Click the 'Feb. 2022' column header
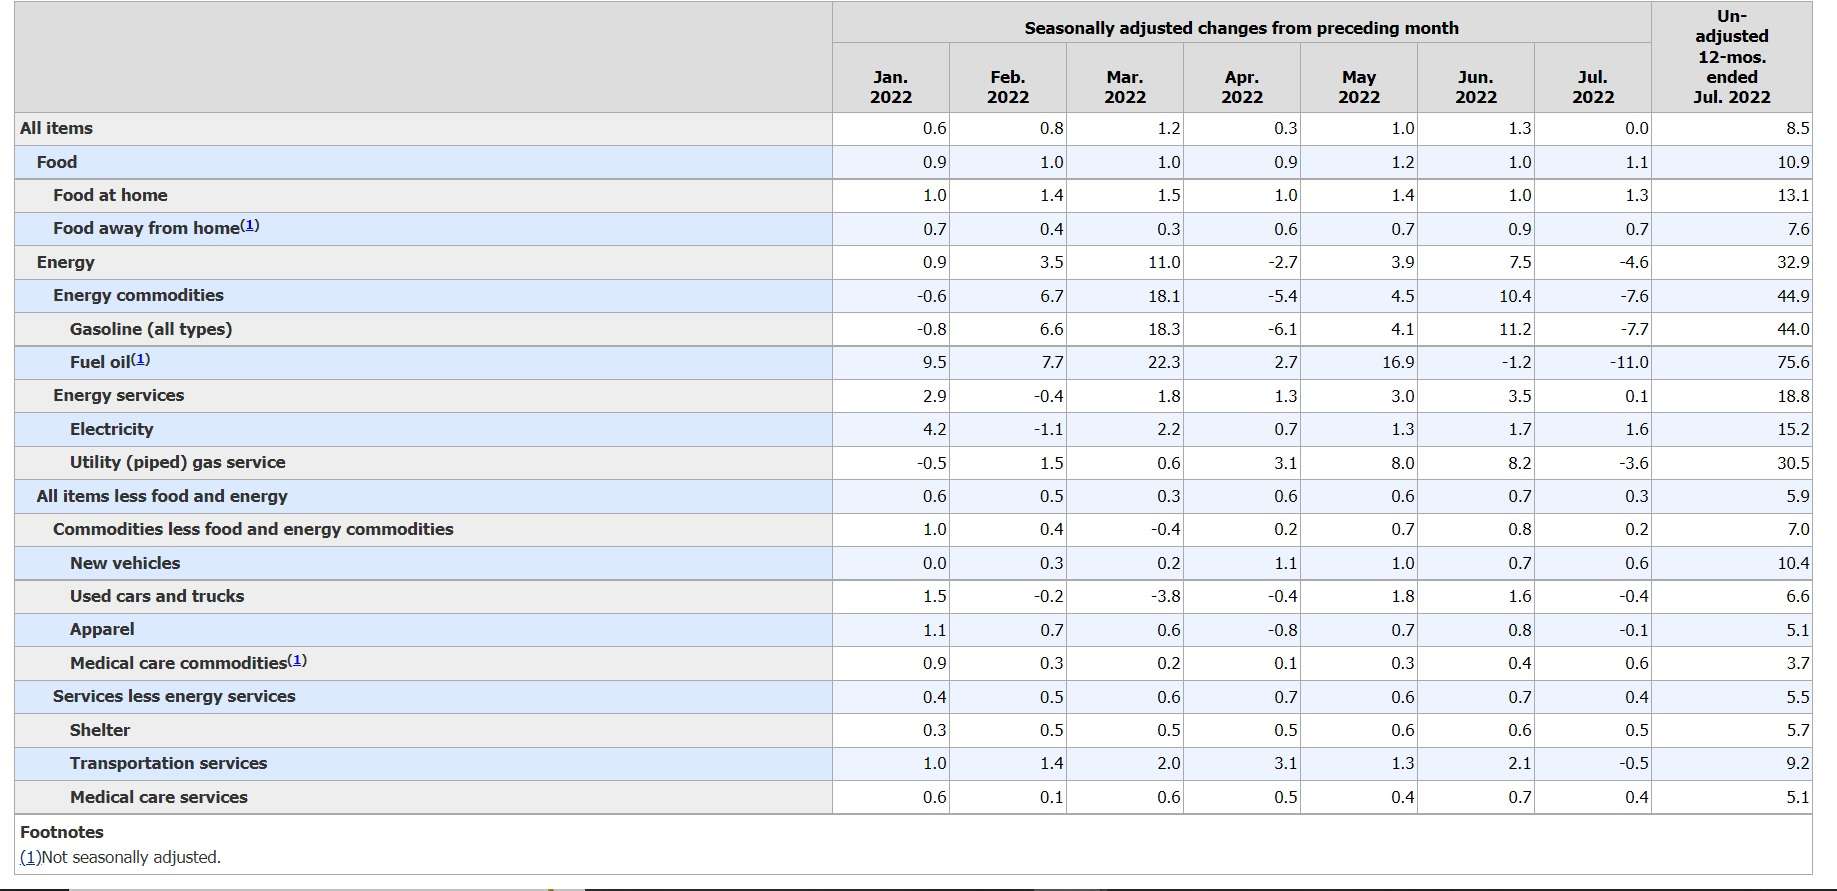1837x891 pixels. 1007,87
